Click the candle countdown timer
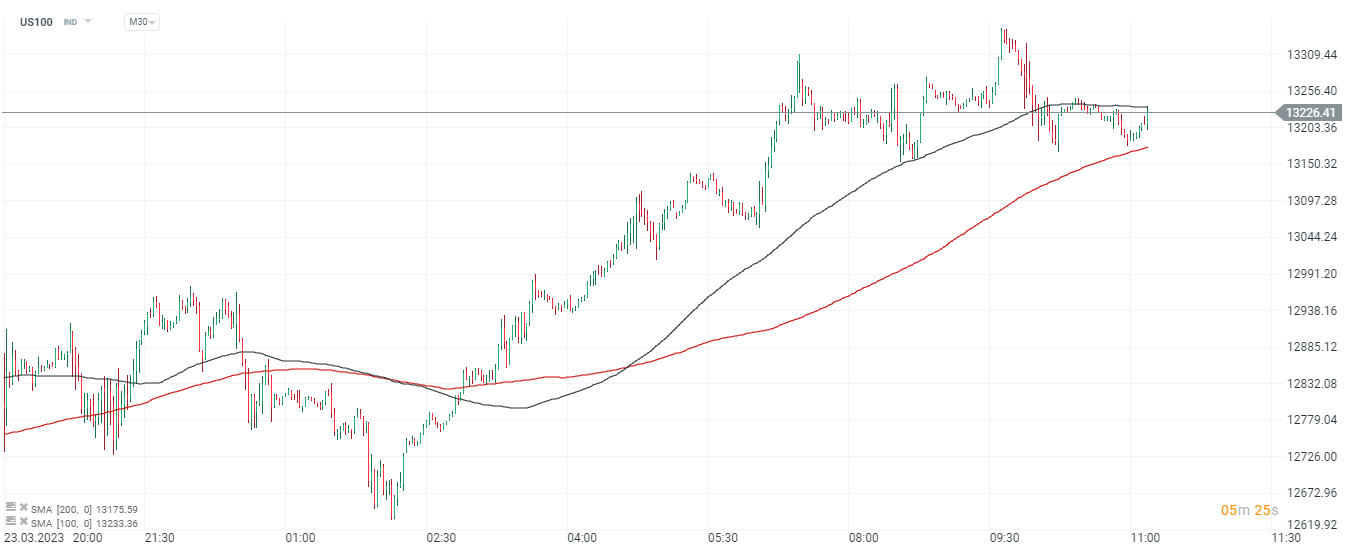This screenshot has height=555, width=1347. pos(1249,511)
